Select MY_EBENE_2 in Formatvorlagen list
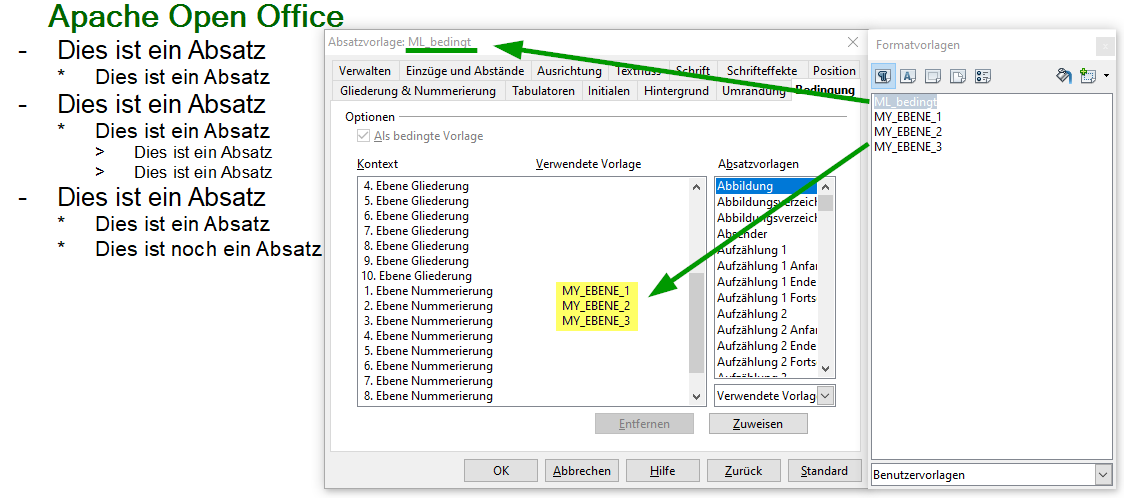The height and width of the screenshot is (498, 1124). pos(908,131)
